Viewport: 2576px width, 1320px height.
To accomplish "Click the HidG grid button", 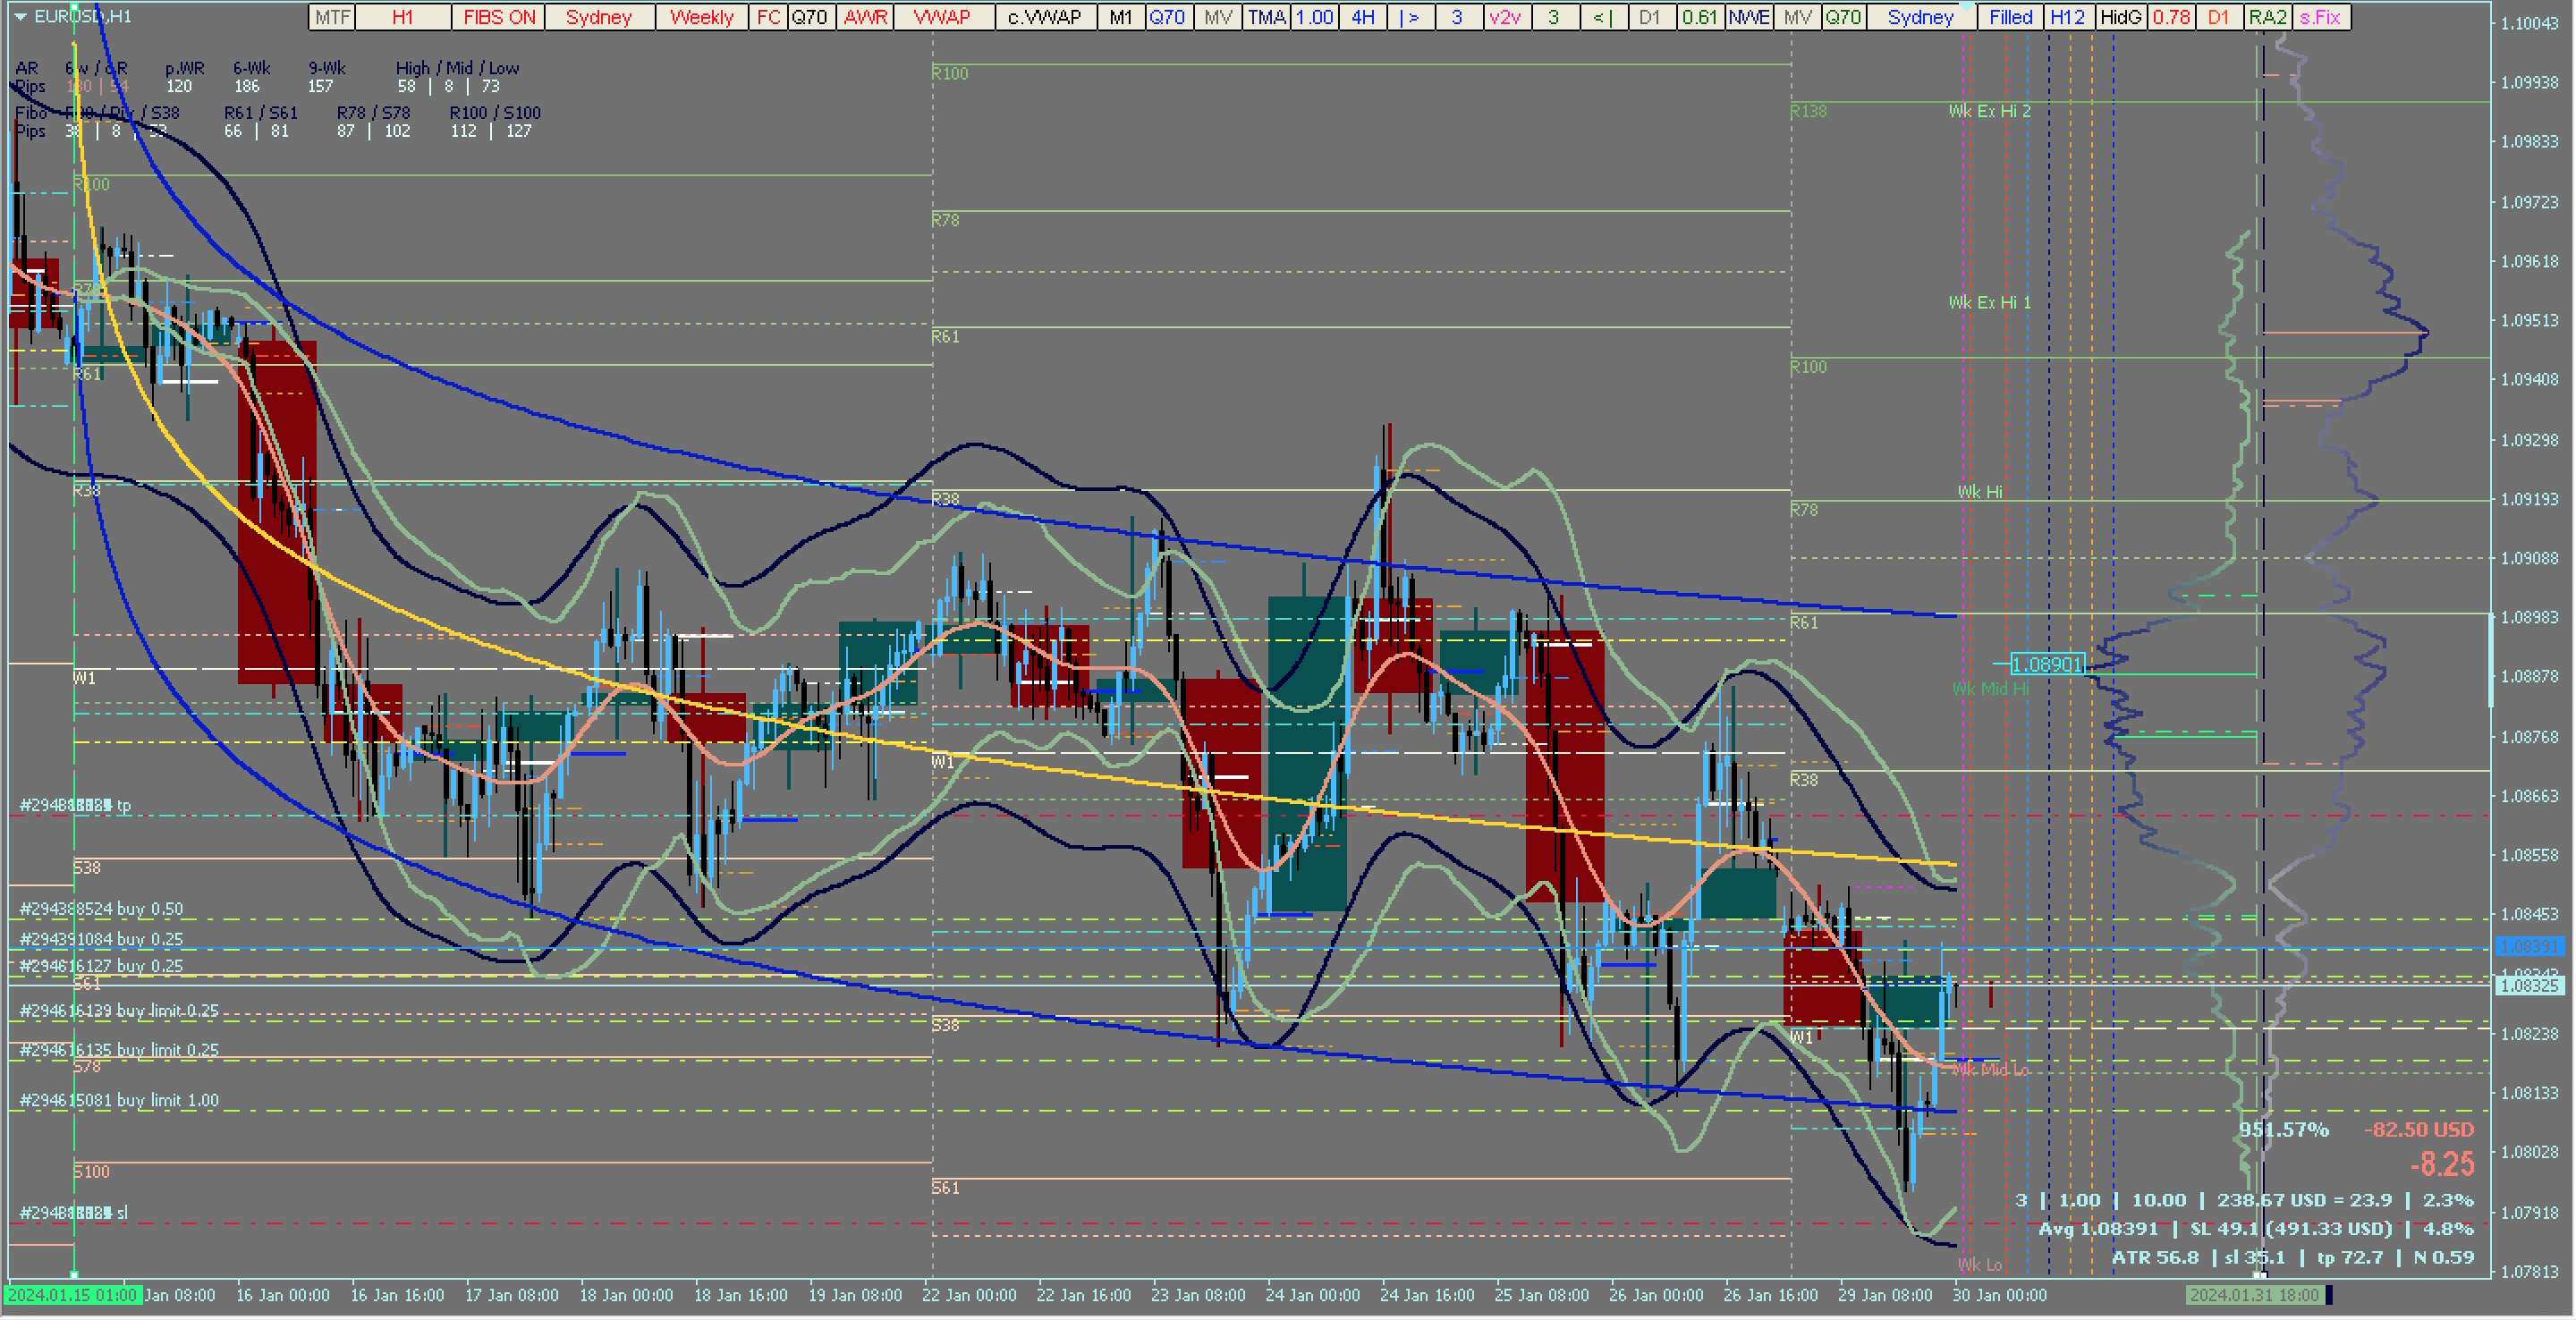I will point(2120,17).
